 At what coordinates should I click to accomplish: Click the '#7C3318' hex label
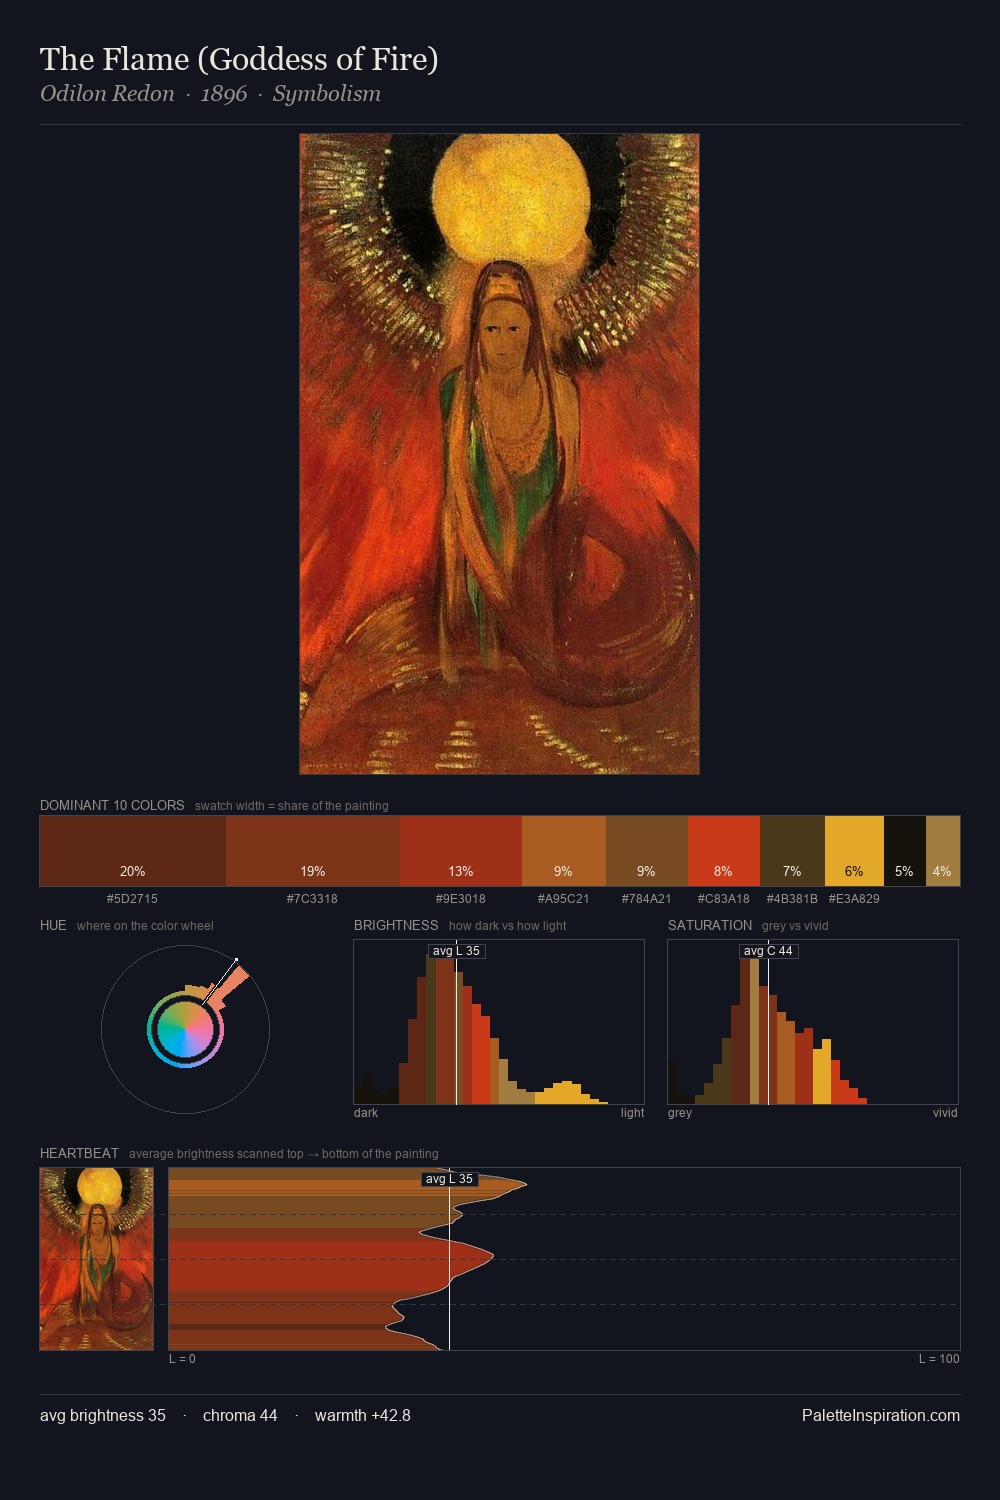coord(312,898)
